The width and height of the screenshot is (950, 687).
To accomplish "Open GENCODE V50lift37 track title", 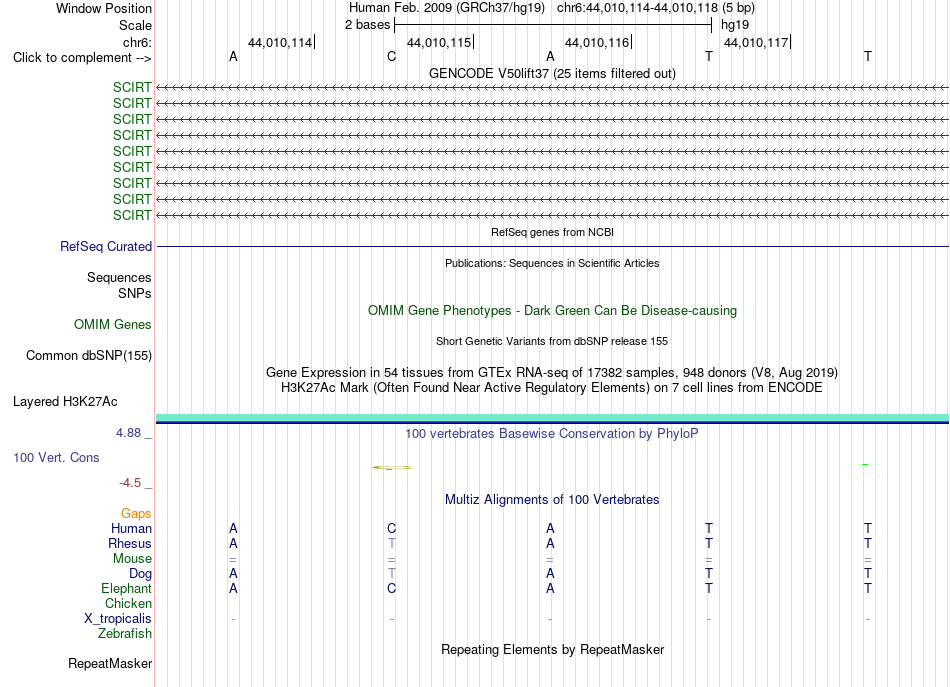I will (552, 73).
